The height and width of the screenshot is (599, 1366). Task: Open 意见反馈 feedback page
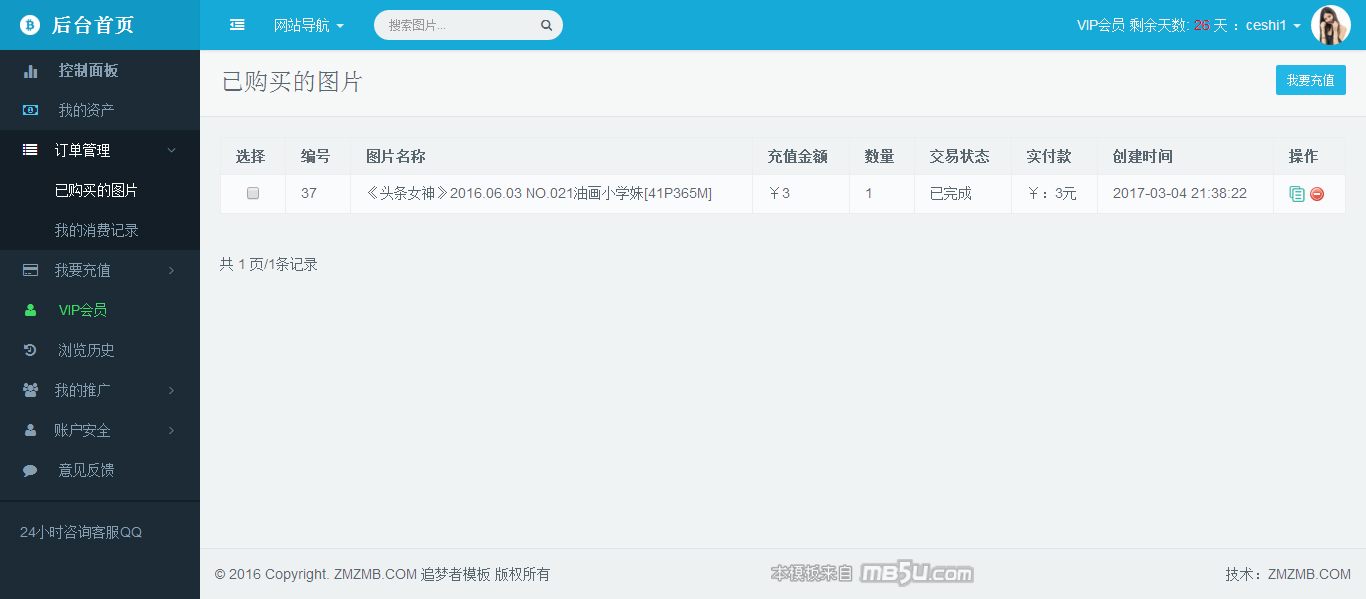tap(86, 470)
